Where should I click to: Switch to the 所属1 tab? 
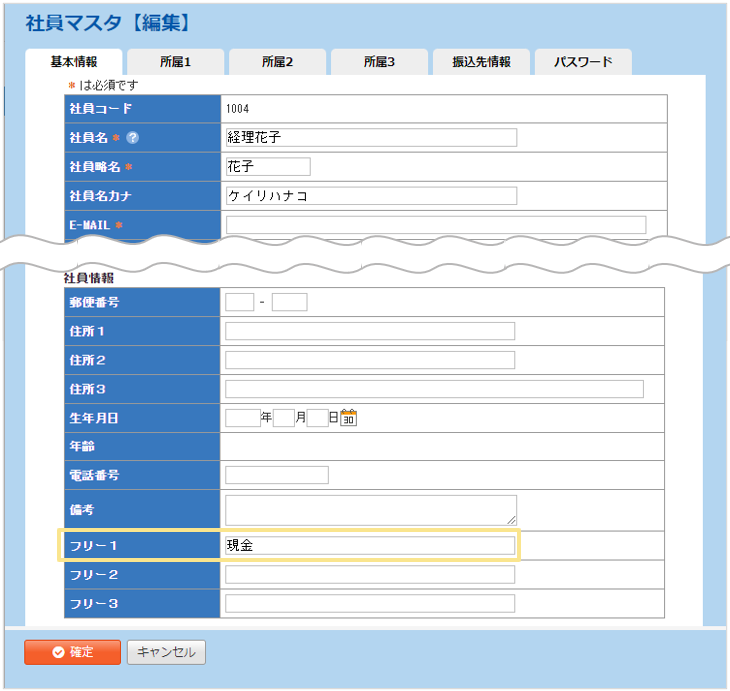click(175, 62)
